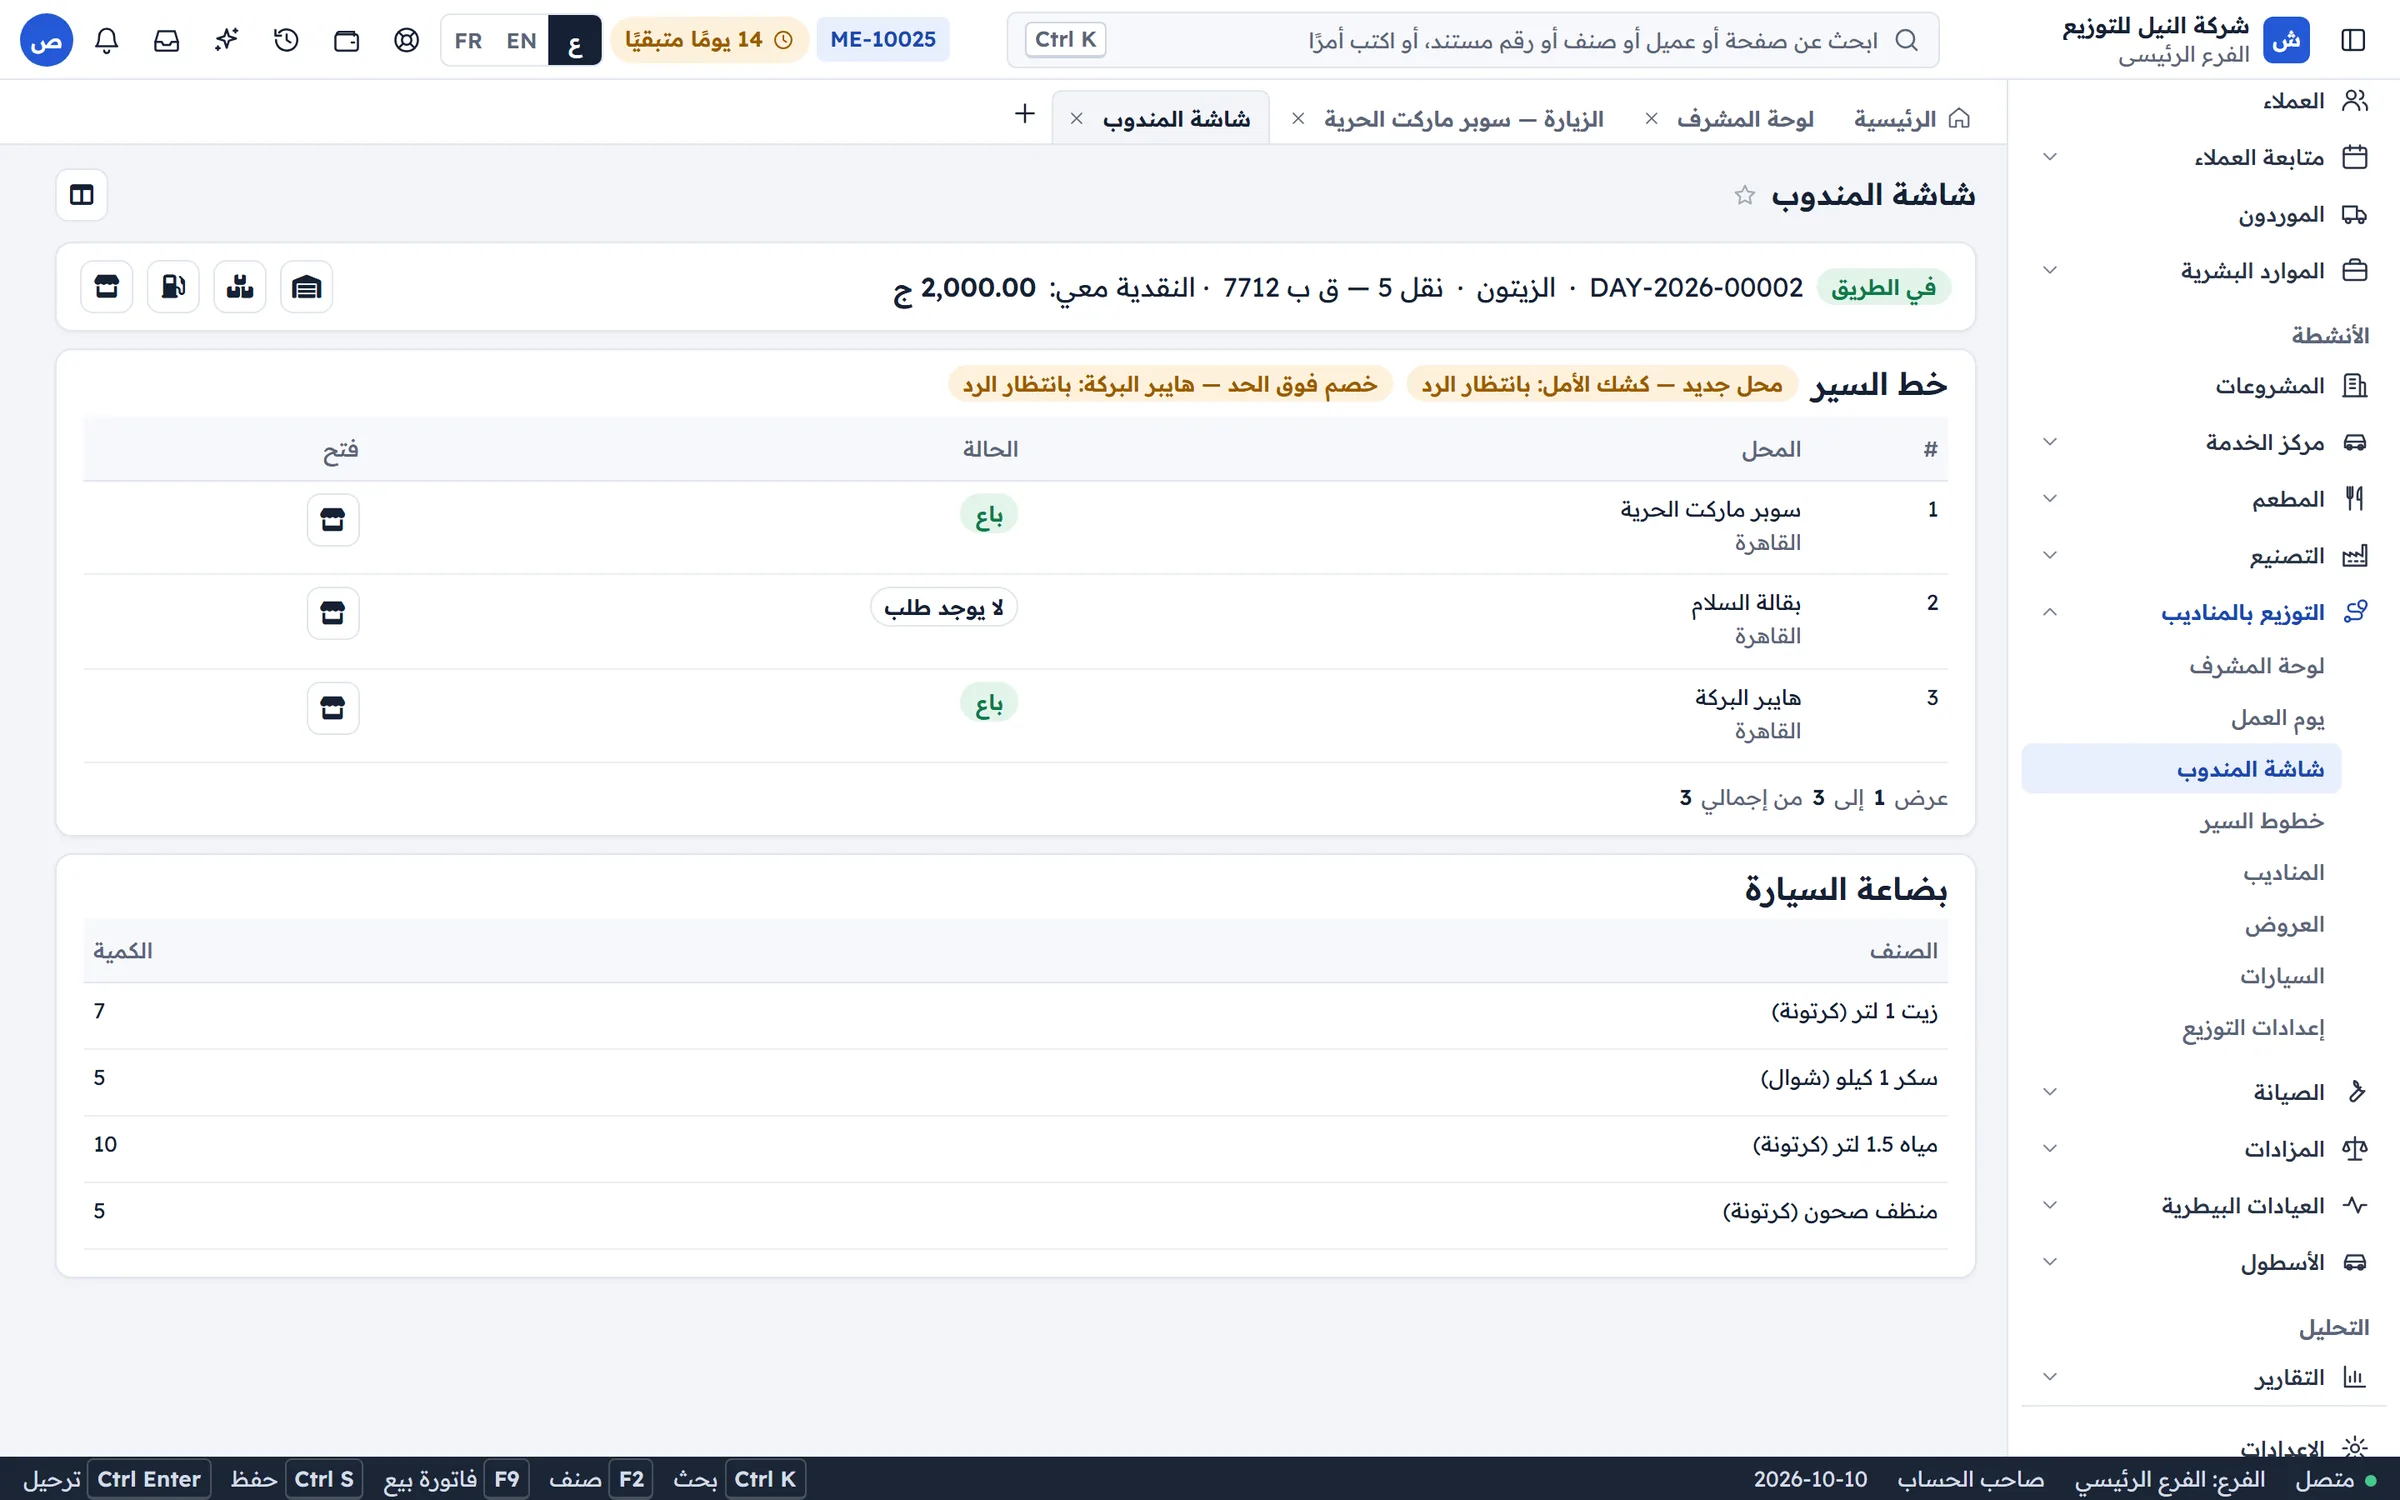Switch language to EN
The height and width of the screenshot is (1500, 2400).
click(521, 40)
